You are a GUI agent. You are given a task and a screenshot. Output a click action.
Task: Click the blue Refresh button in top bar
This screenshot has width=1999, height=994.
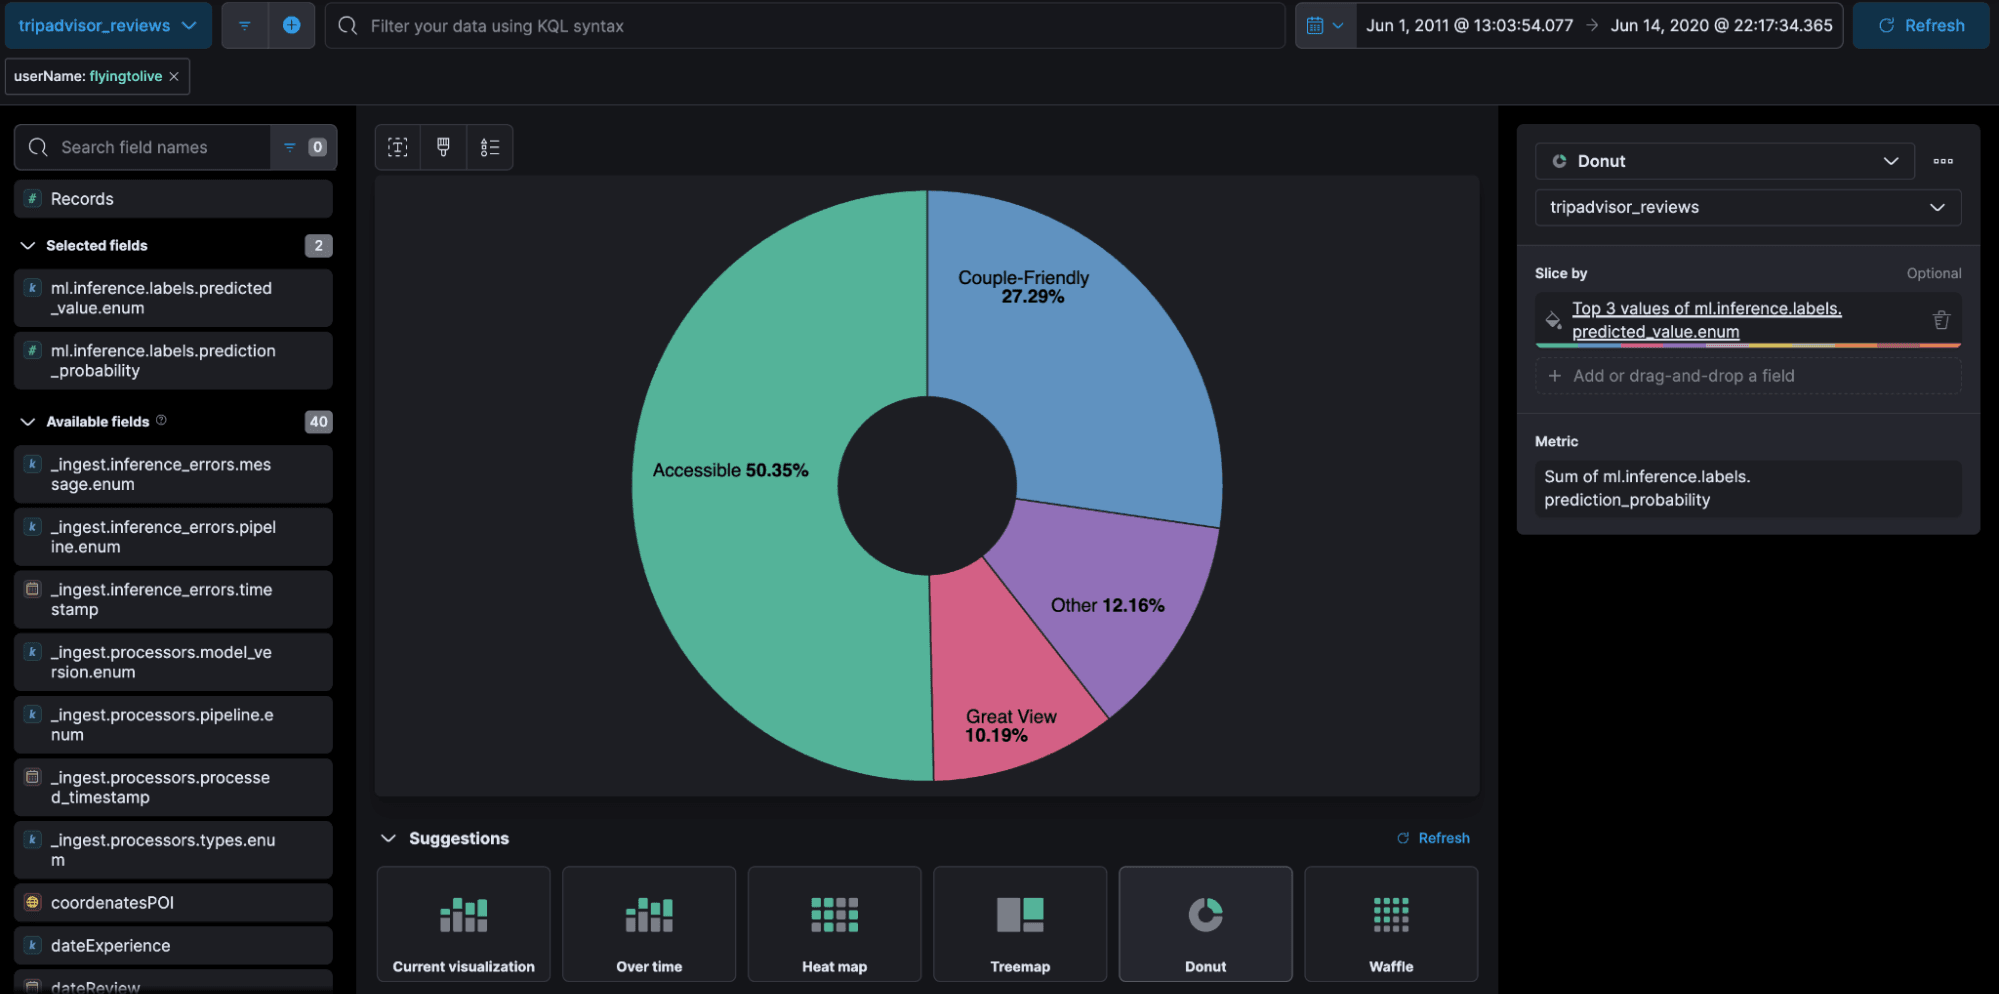point(1921,26)
